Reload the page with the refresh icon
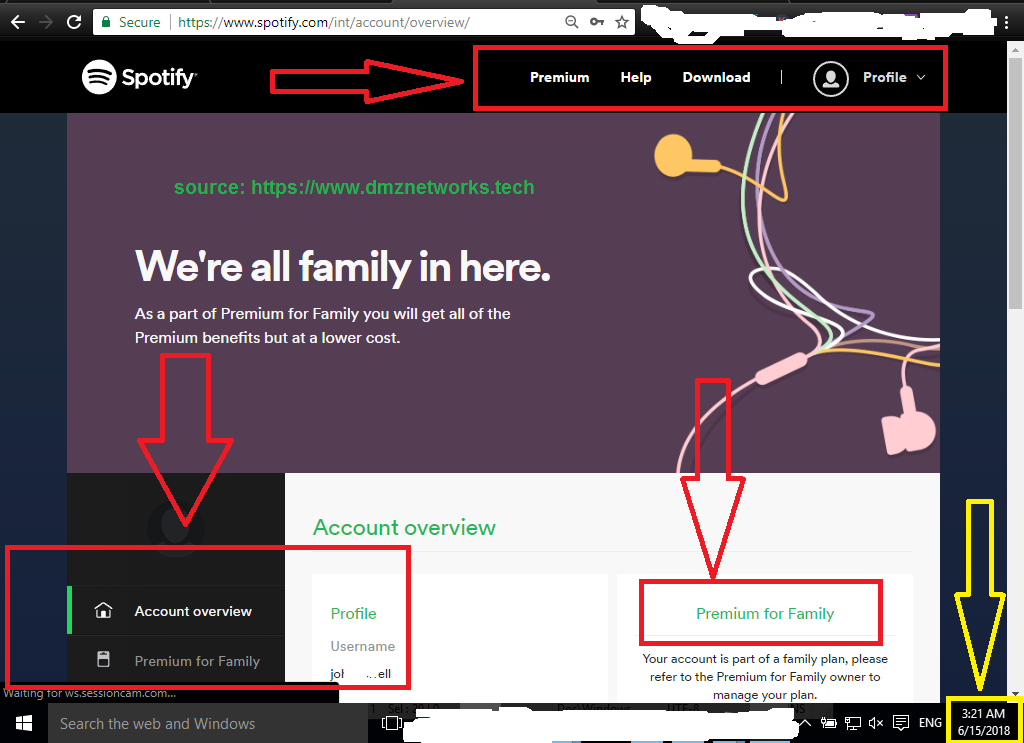1024x743 pixels. (74, 22)
